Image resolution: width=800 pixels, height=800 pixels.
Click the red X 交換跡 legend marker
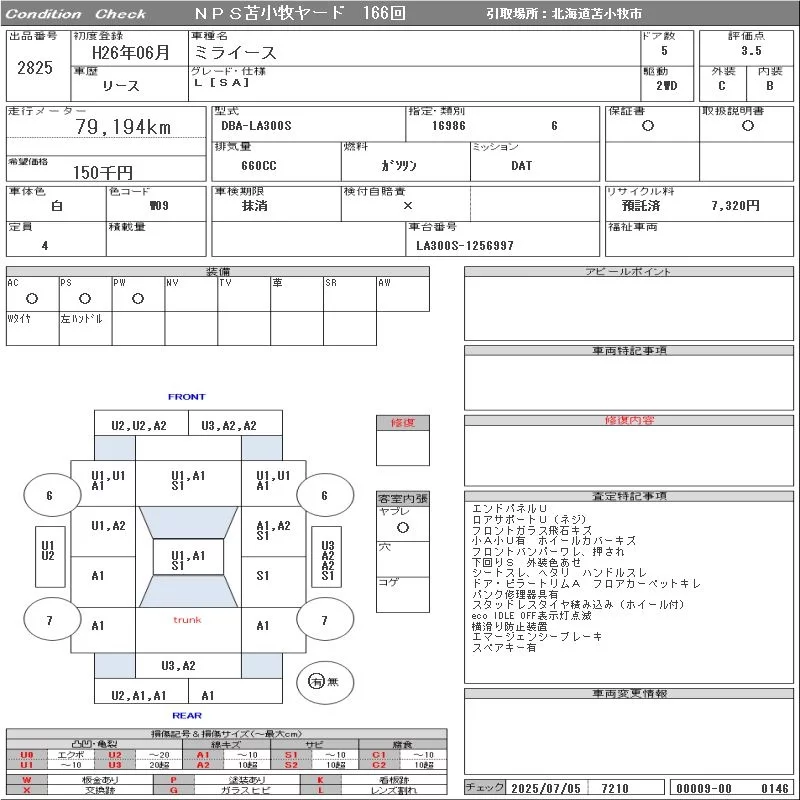[x=27, y=790]
